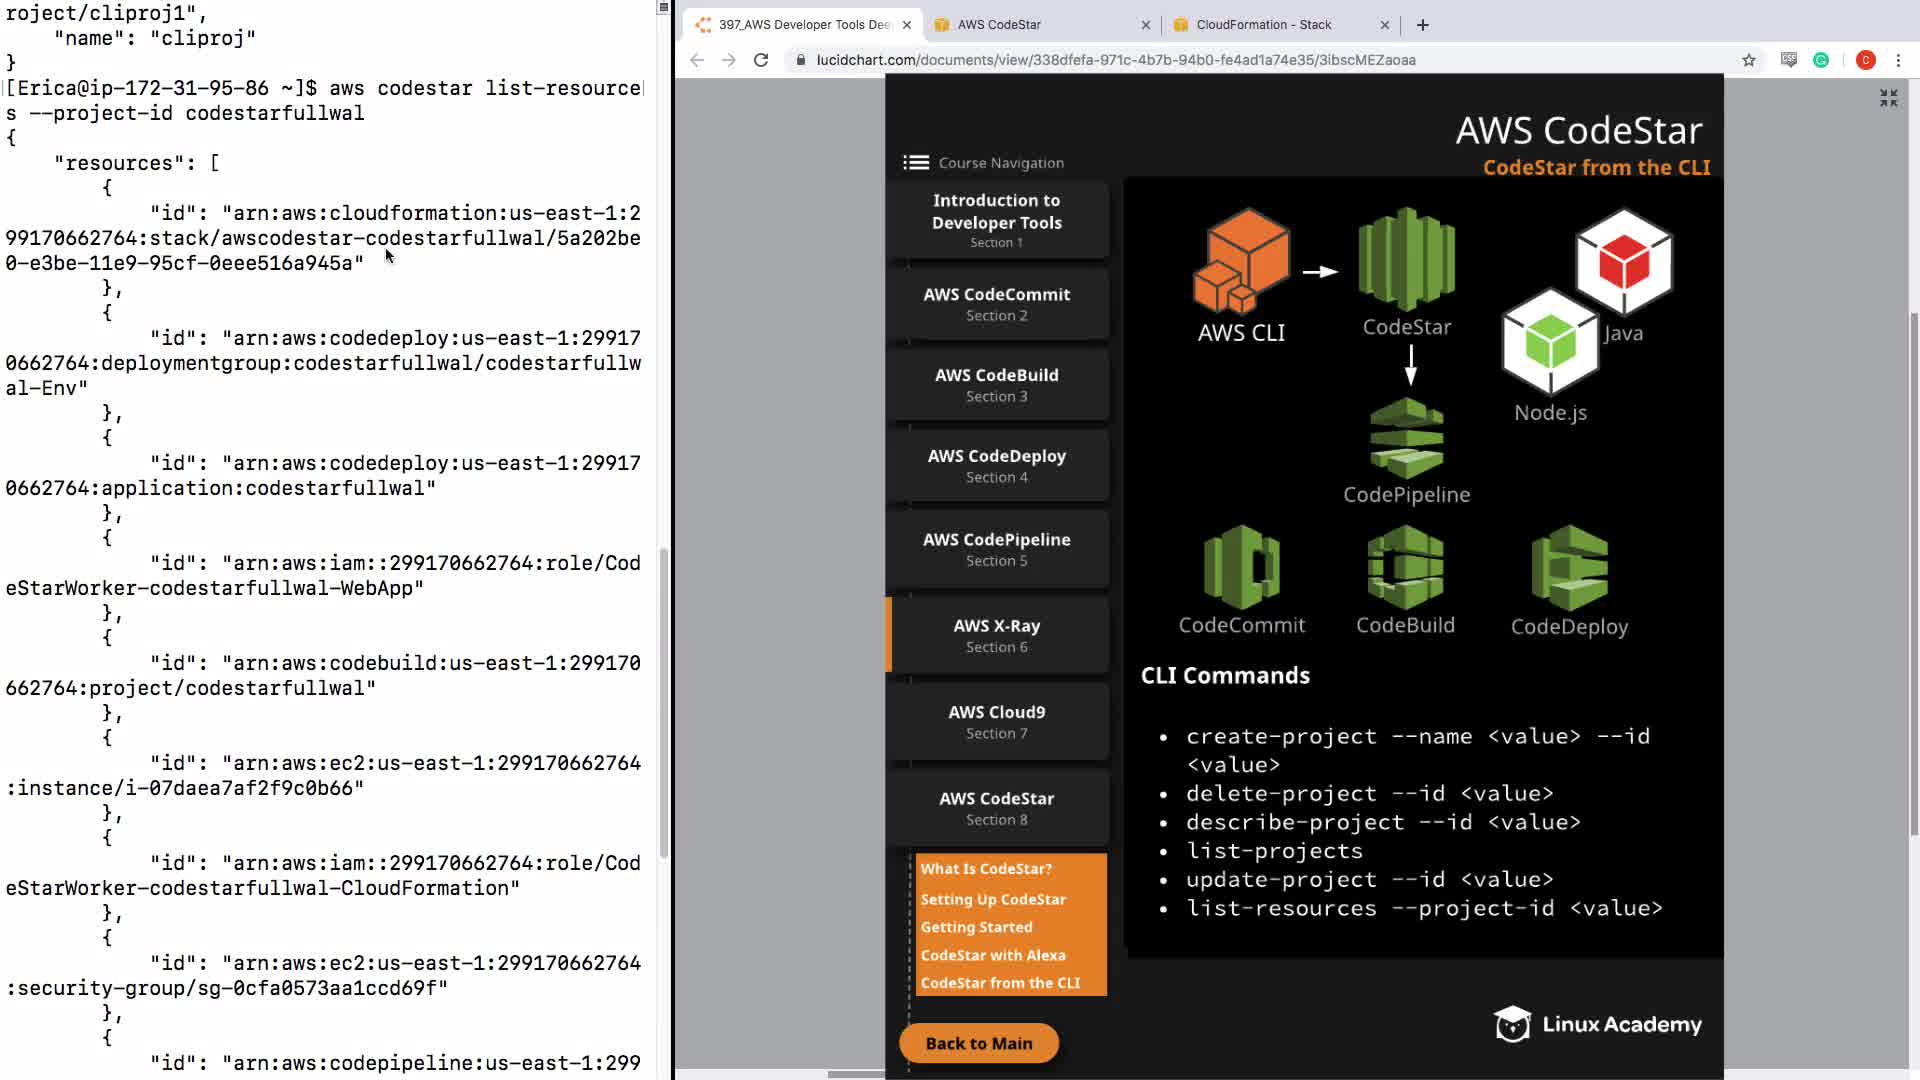Click the CodeDeploy diagram icon

pyautogui.click(x=1569, y=567)
